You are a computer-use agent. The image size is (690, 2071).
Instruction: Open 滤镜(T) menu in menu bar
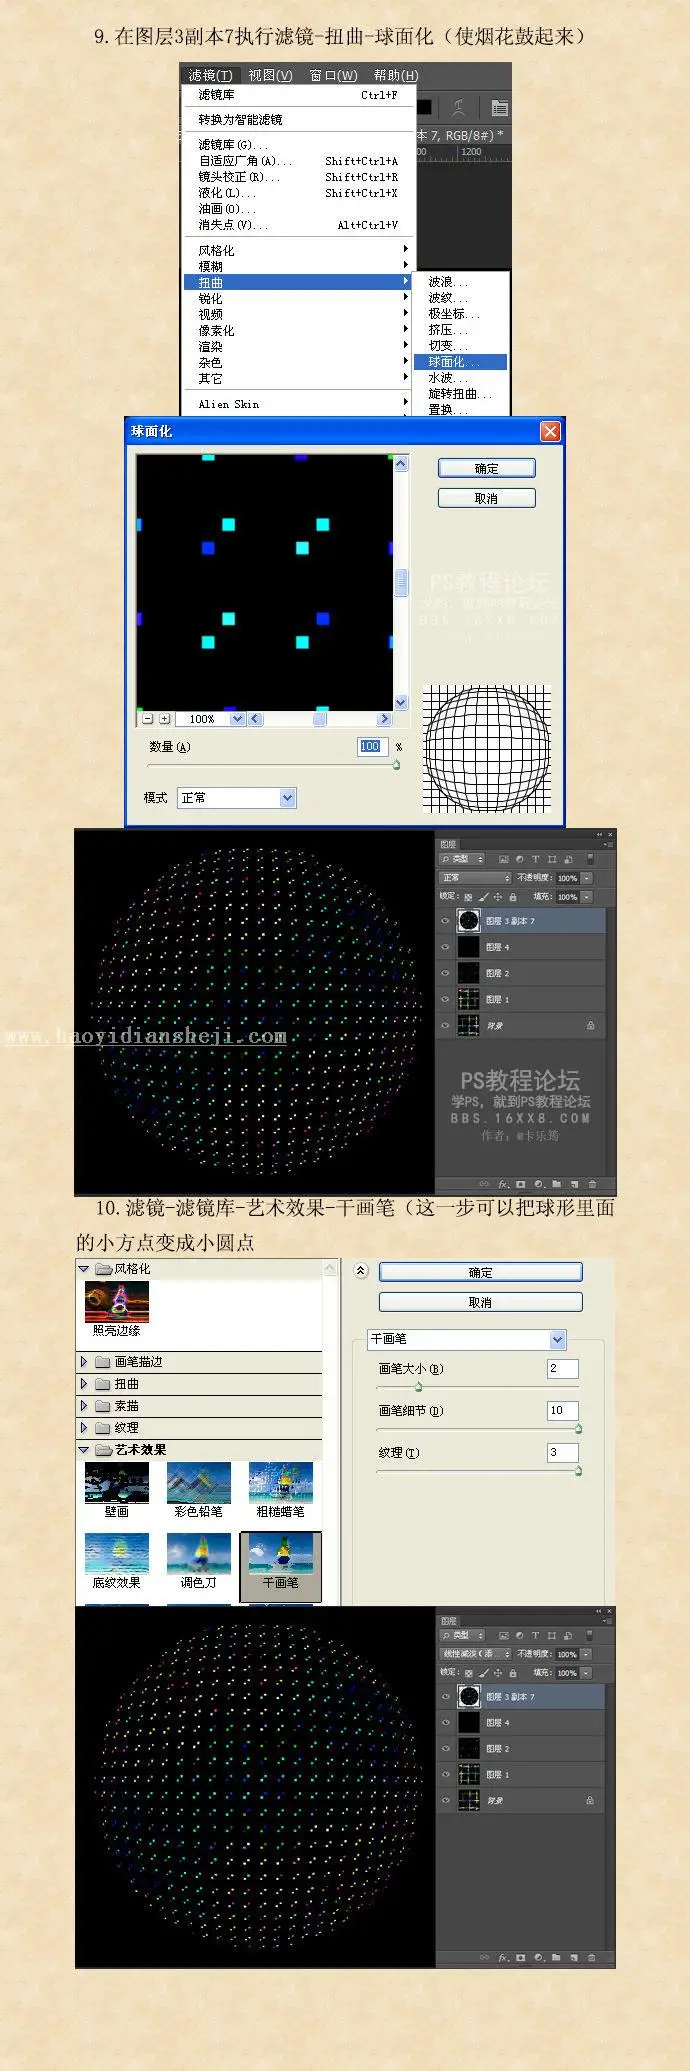coord(210,75)
